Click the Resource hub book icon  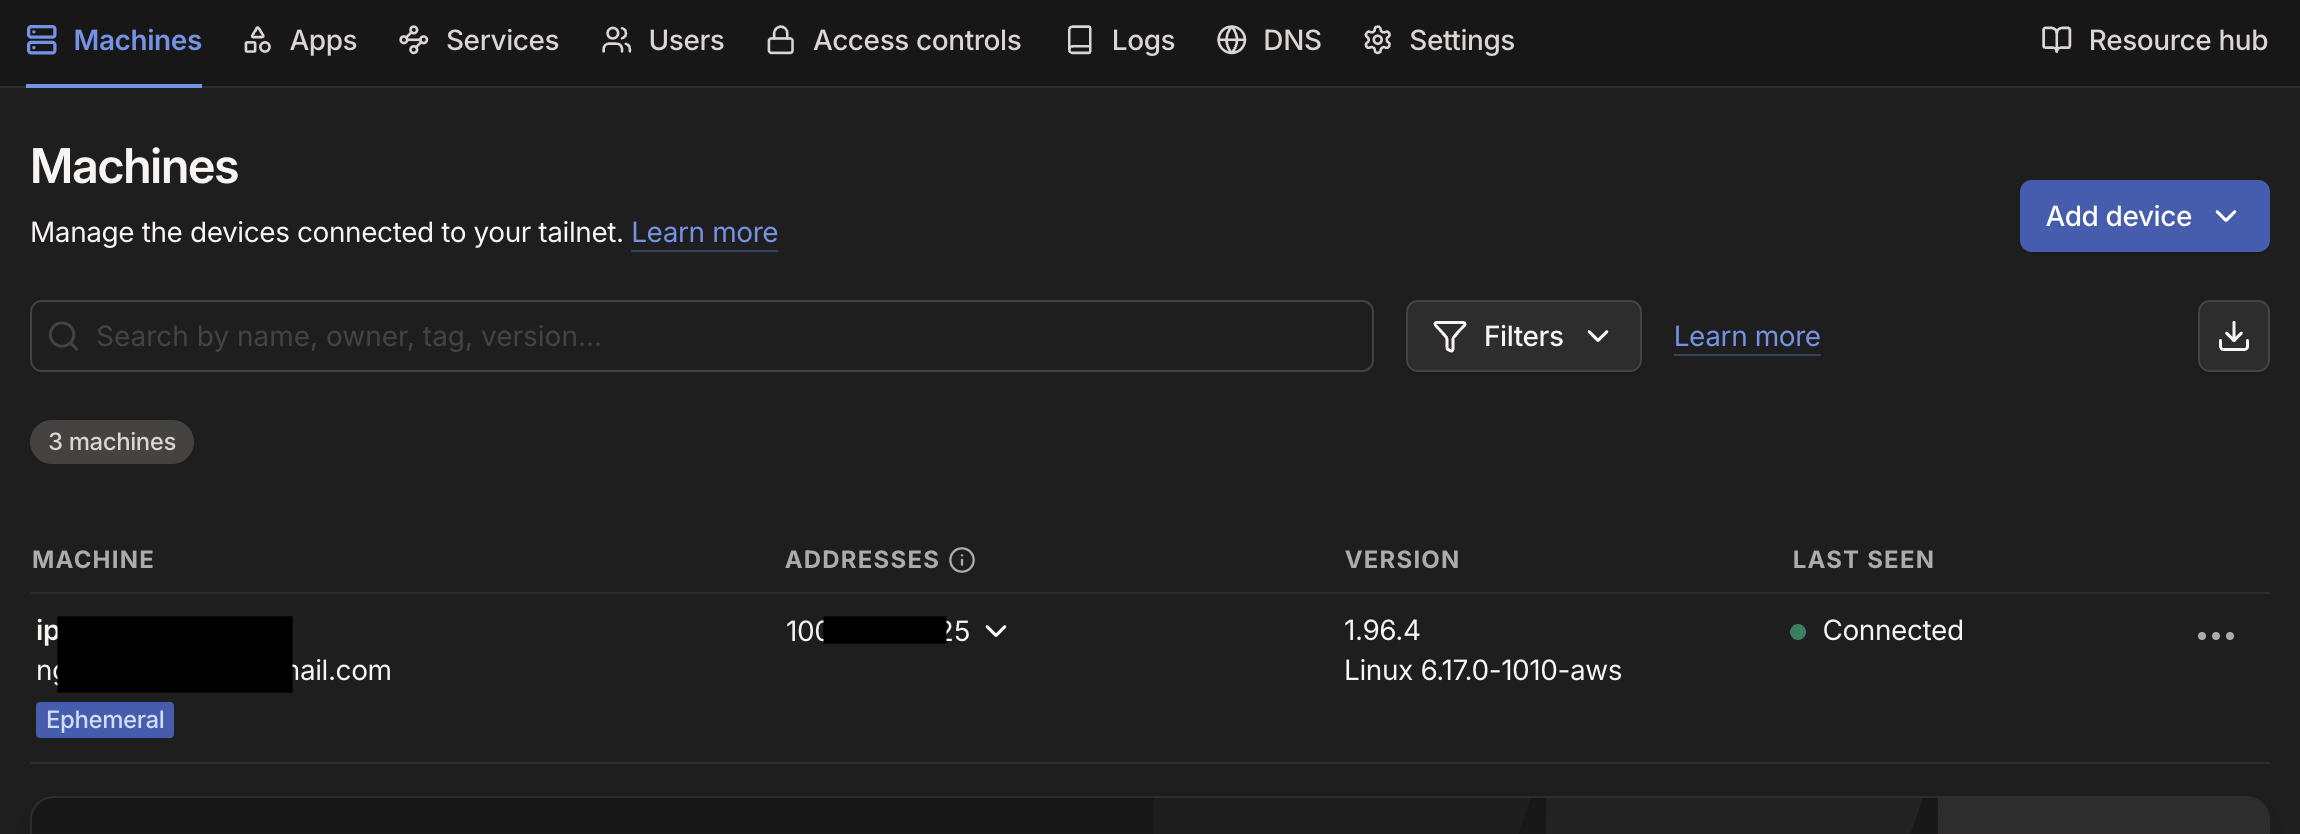(x=2056, y=40)
